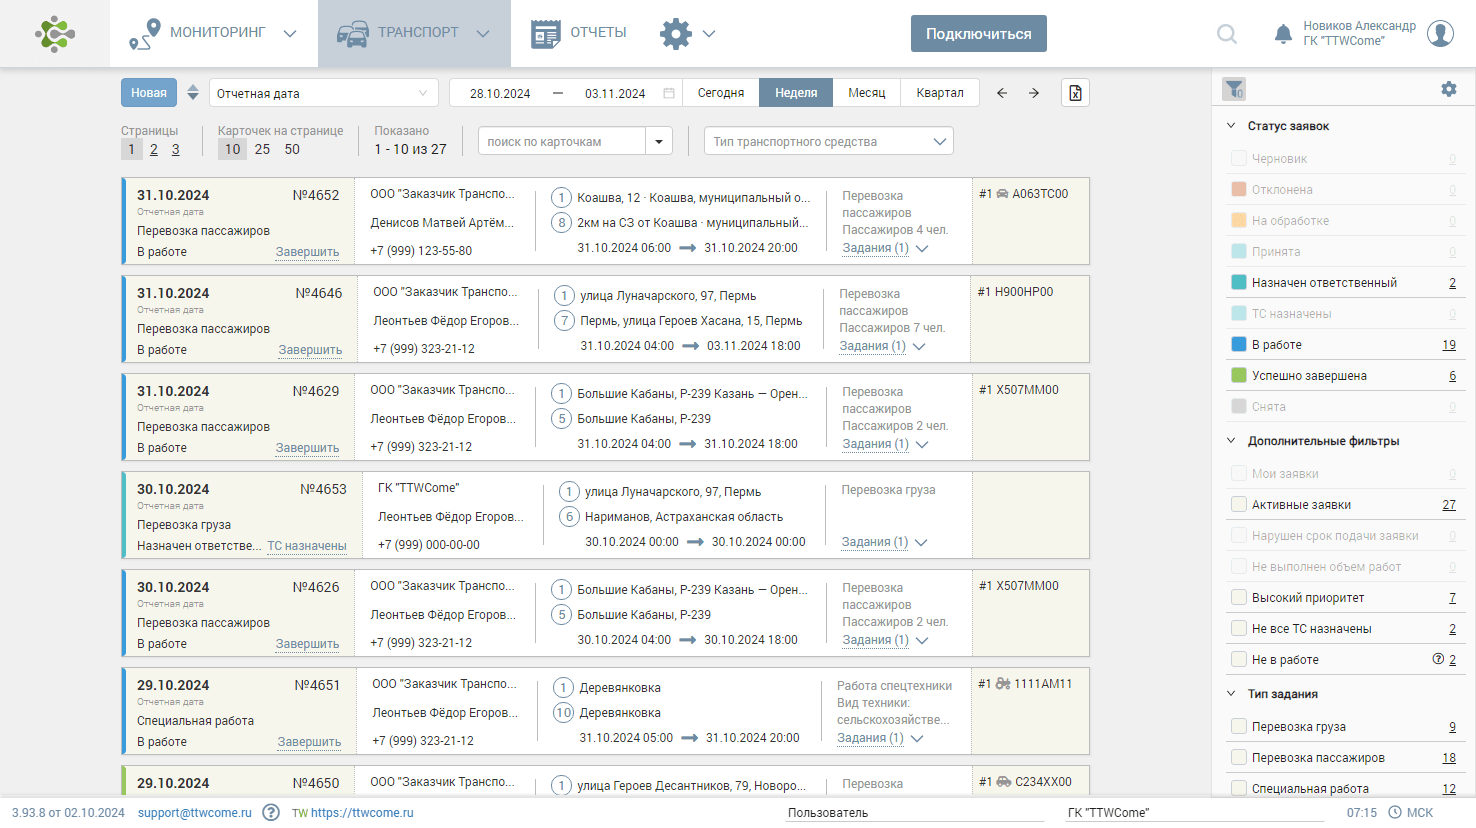Click vehicle icon next to C234XX00
This screenshot has height=828, width=1476.
tap(1004, 782)
